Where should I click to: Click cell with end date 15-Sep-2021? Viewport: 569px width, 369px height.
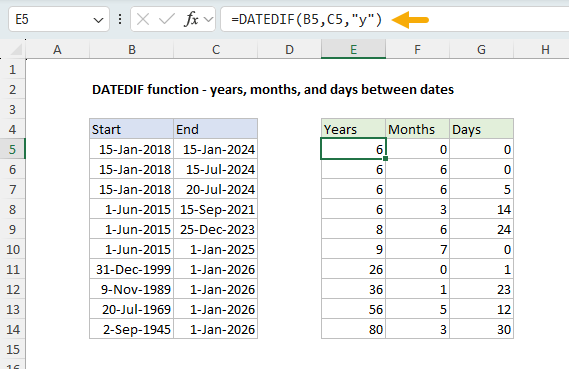(x=216, y=209)
